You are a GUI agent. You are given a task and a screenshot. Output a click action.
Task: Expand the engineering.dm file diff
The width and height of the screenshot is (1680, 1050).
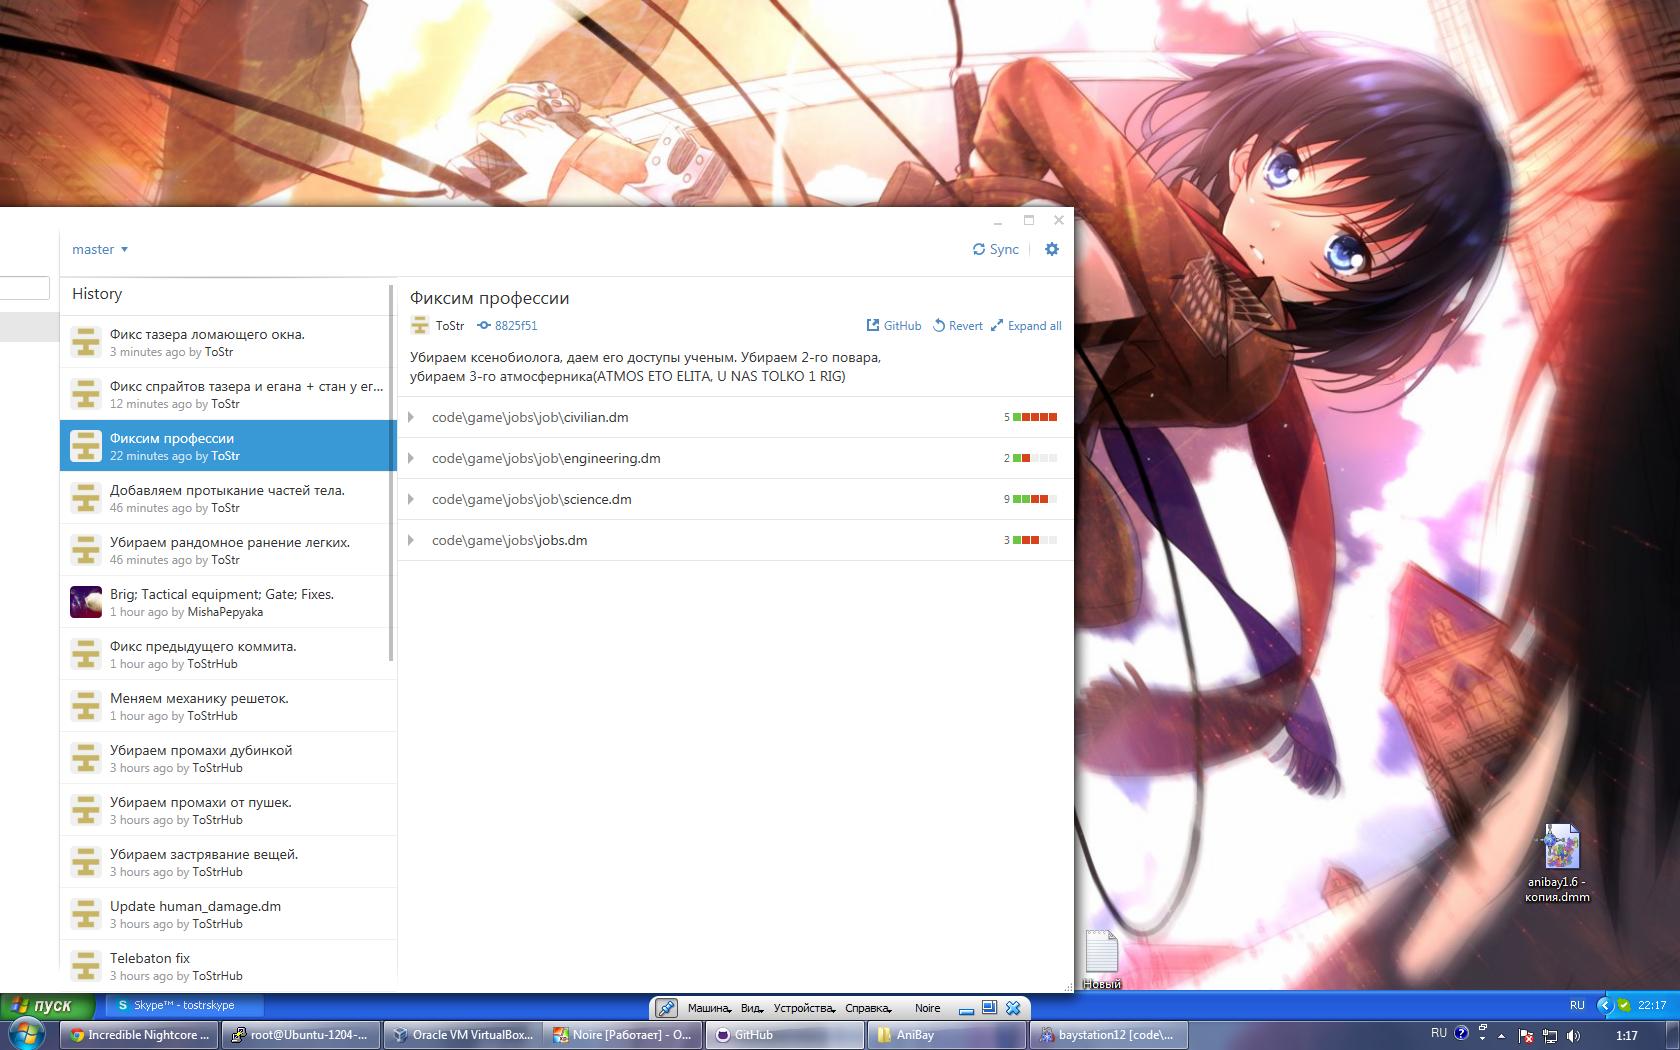pos(411,458)
